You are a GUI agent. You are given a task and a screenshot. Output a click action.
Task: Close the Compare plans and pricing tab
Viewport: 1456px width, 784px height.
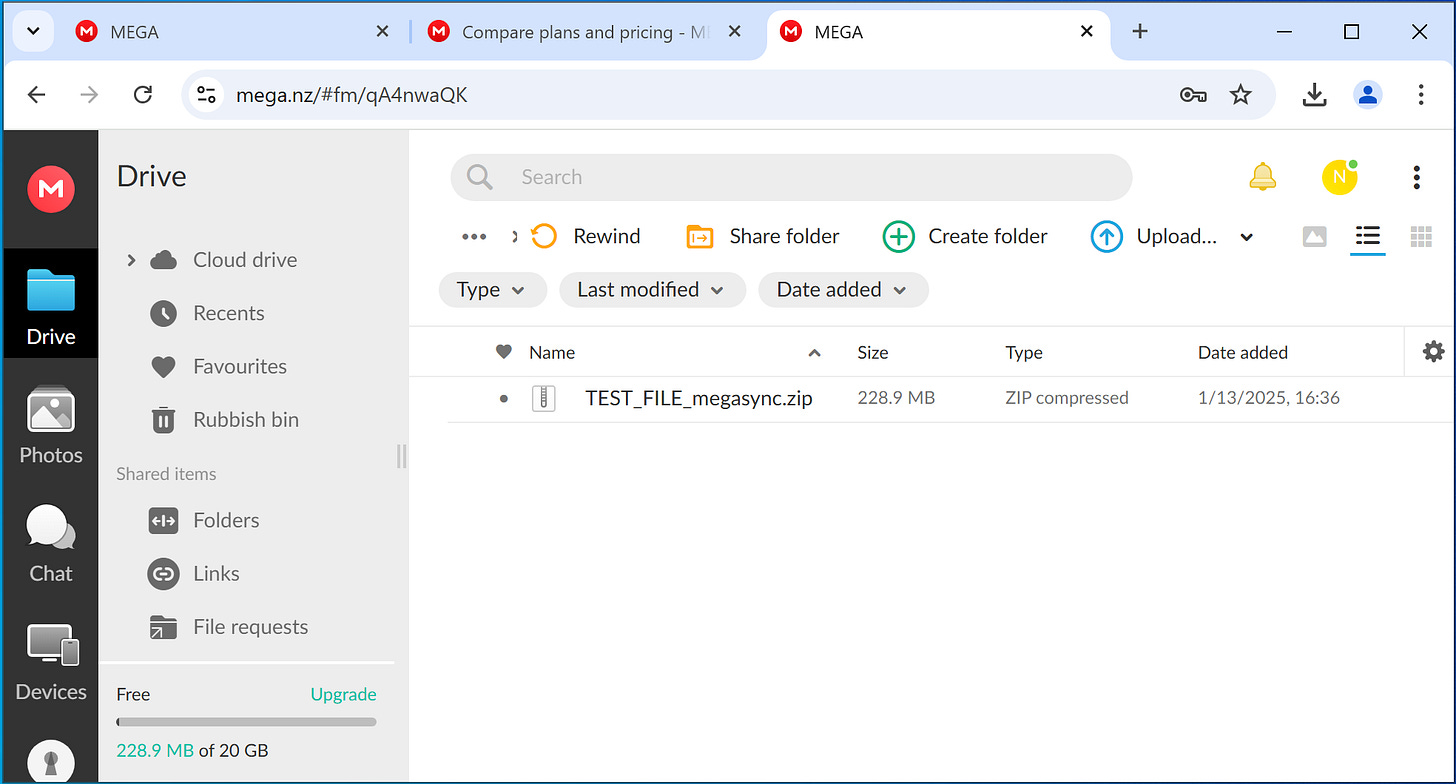click(735, 32)
